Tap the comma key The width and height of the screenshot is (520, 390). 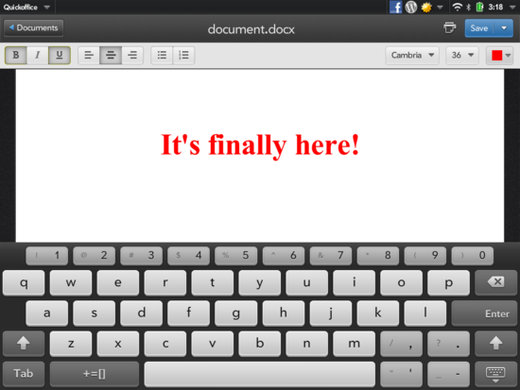pyautogui.click(x=401, y=343)
